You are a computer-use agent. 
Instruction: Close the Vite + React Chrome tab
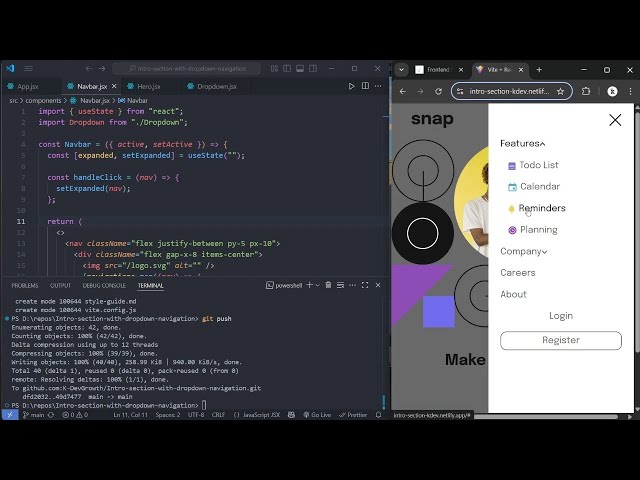point(521,70)
